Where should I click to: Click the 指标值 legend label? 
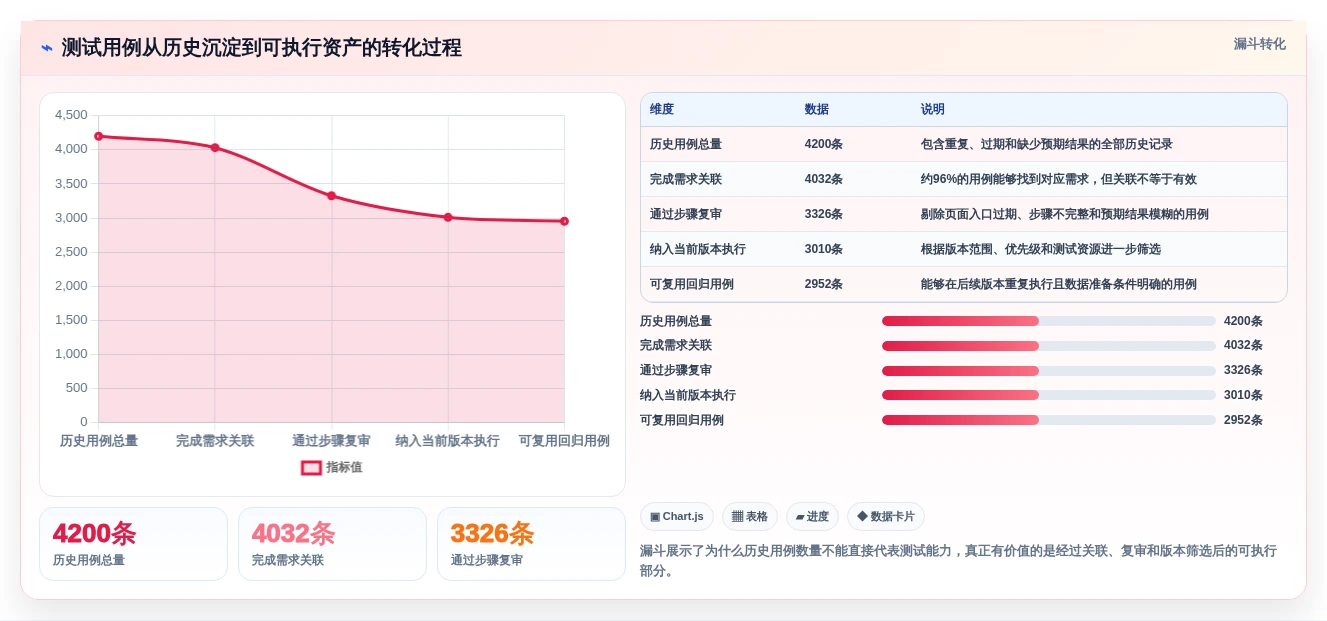tap(344, 467)
